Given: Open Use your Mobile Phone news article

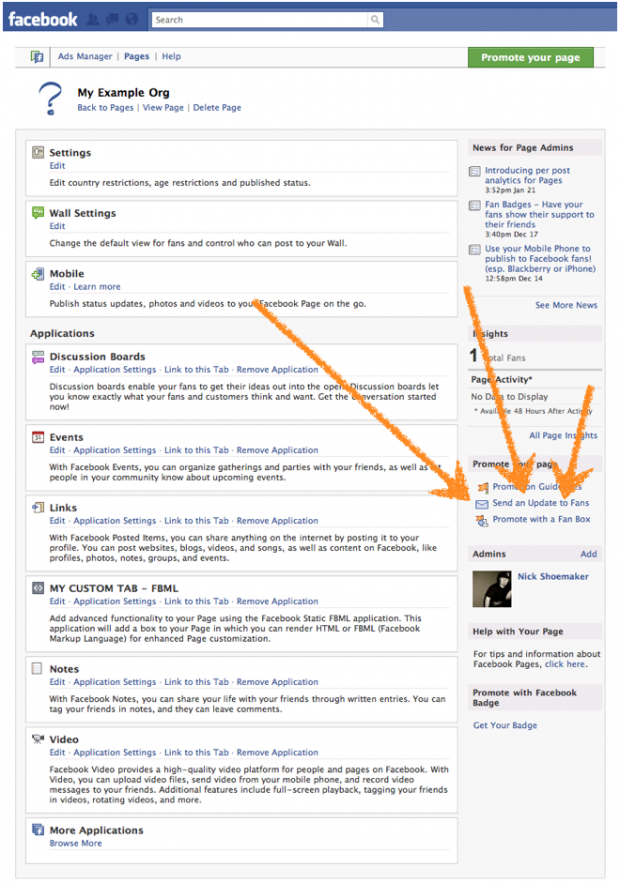Looking at the screenshot, I should click(540, 258).
